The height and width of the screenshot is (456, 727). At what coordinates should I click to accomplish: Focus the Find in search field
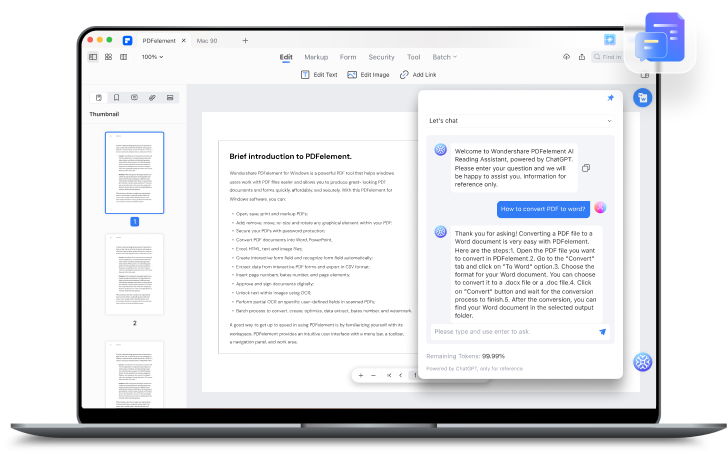(607, 57)
